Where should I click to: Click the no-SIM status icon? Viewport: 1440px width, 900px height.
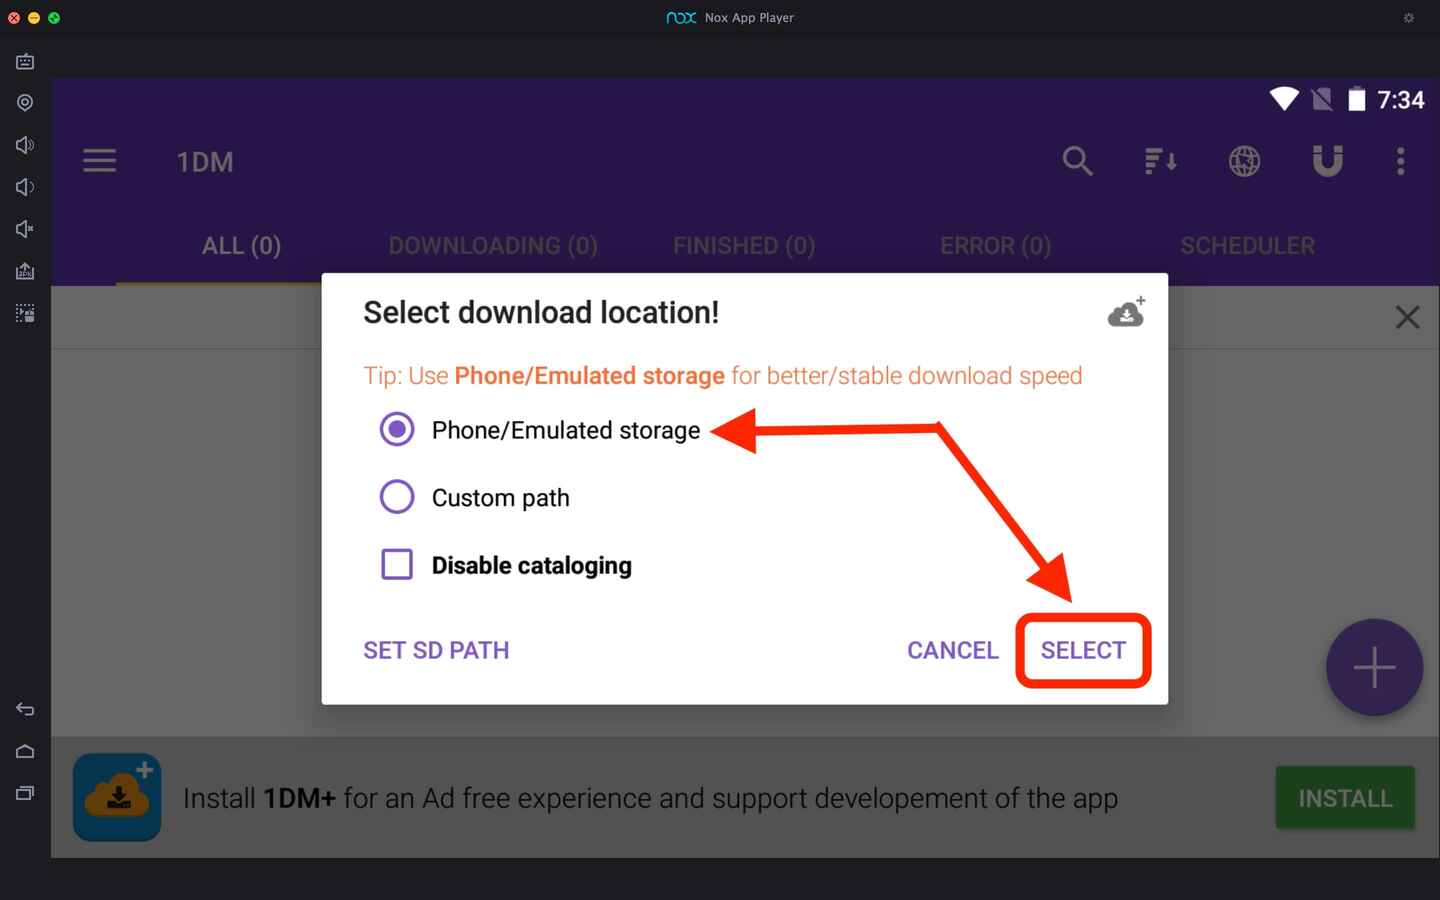tap(1322, 98)
